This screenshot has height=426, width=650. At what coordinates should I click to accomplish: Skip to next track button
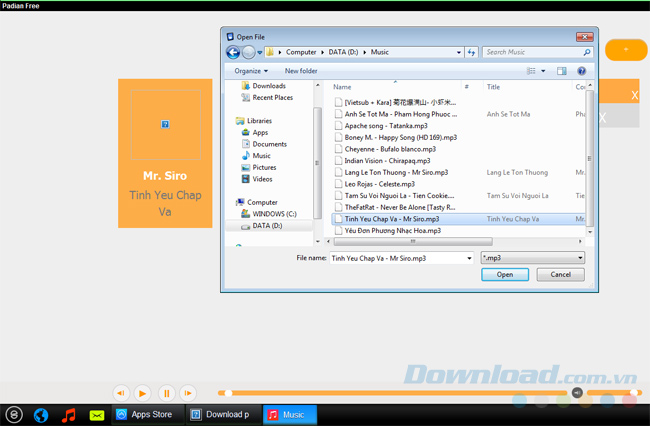[188, 394]
